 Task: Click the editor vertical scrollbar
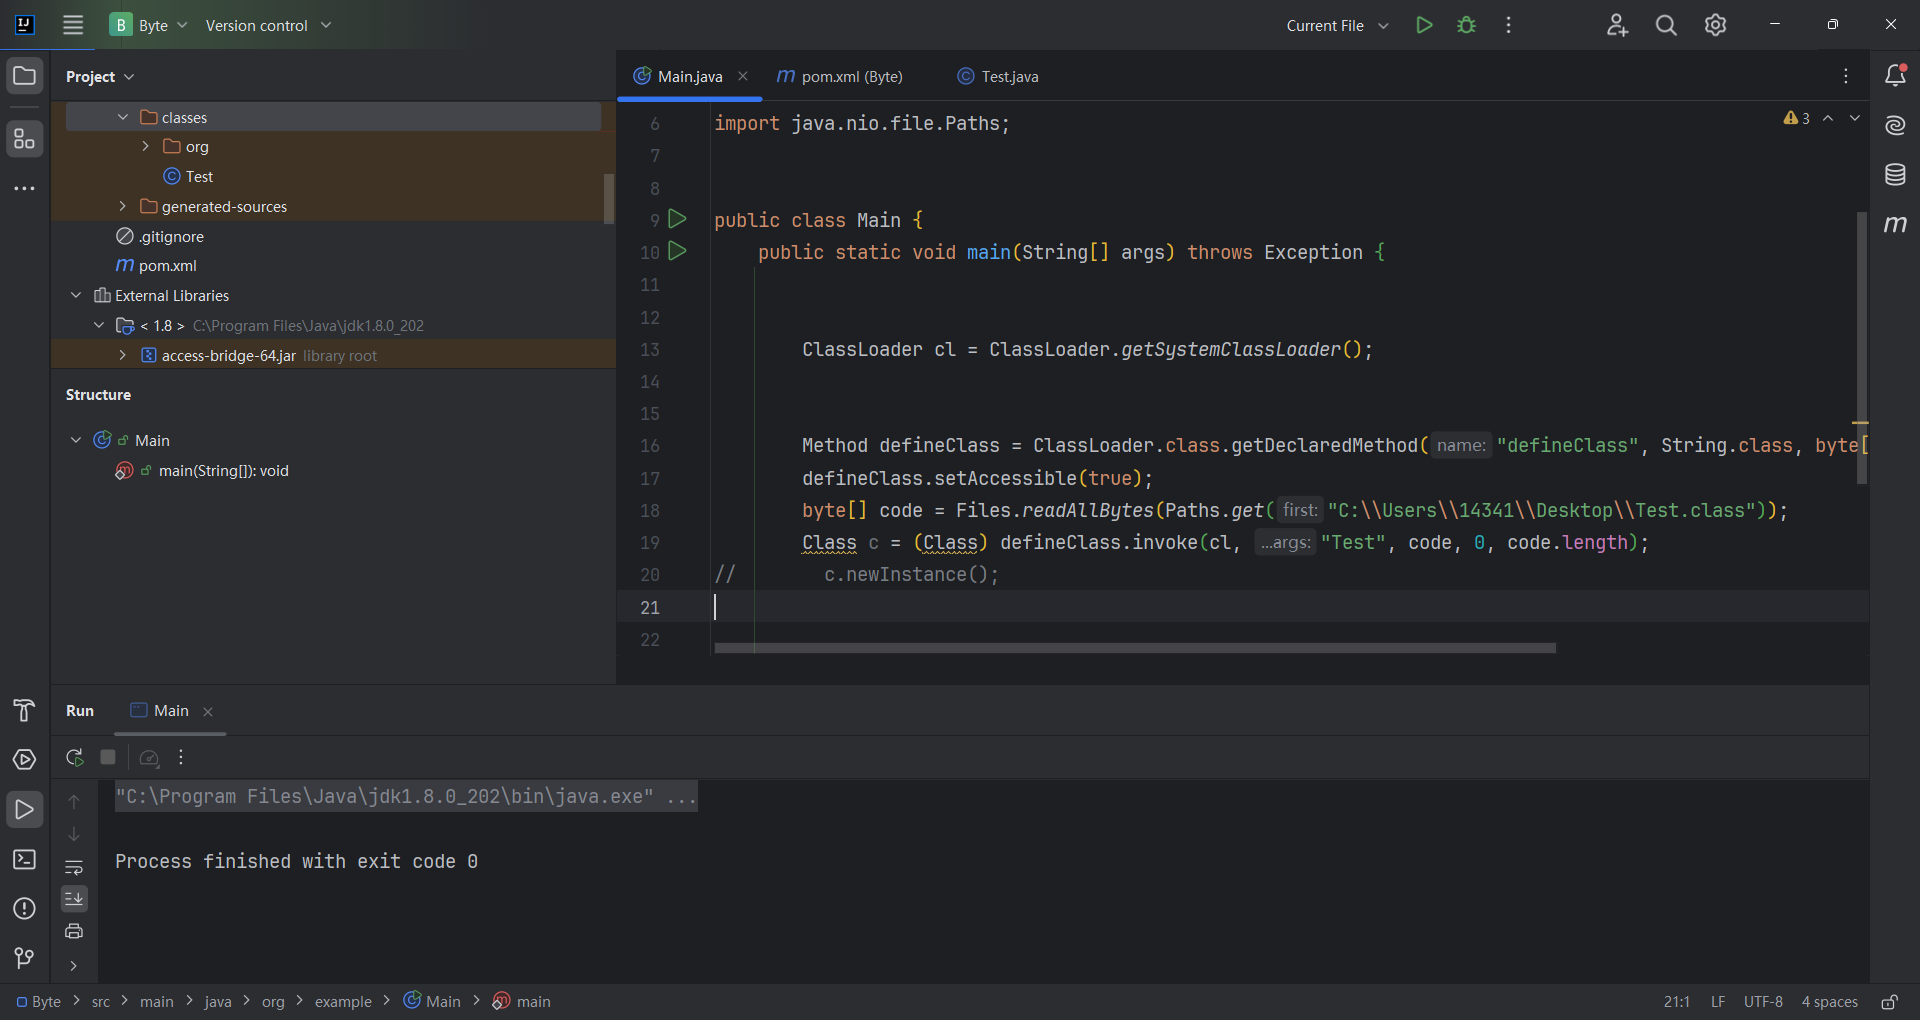1862,348
